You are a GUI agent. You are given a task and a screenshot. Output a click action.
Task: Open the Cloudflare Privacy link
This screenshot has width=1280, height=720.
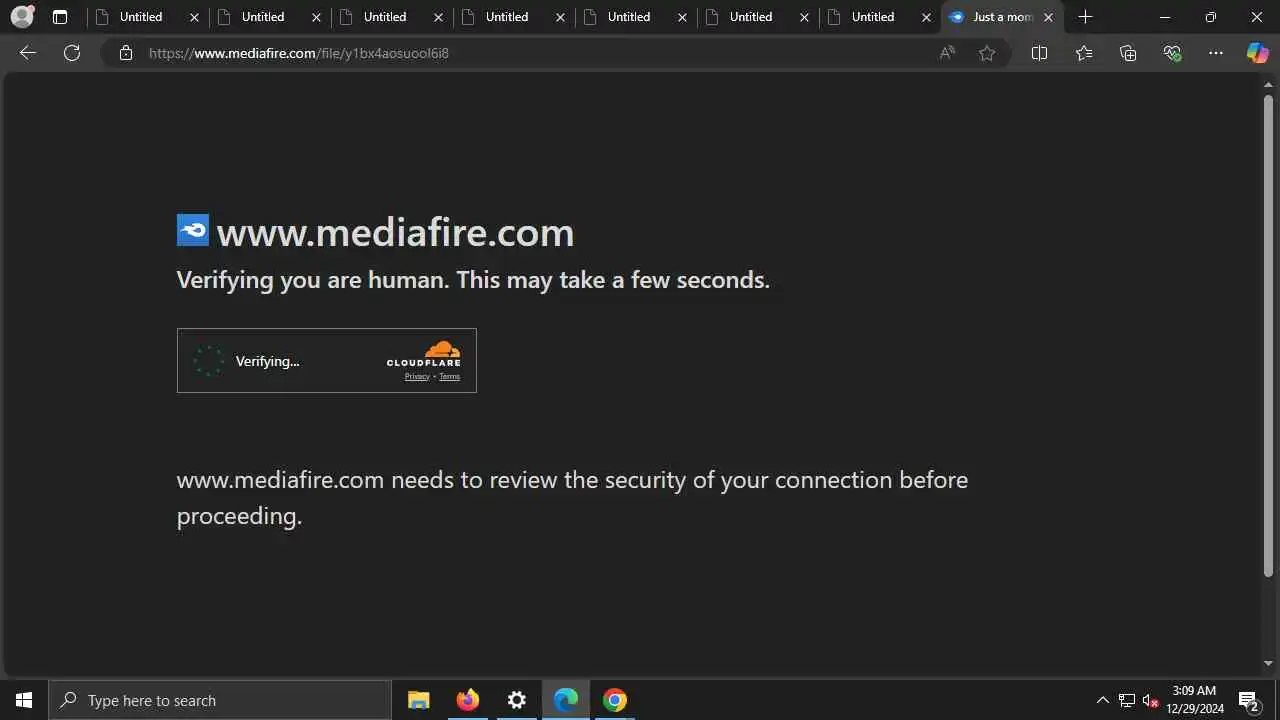(x=417, y=377)
